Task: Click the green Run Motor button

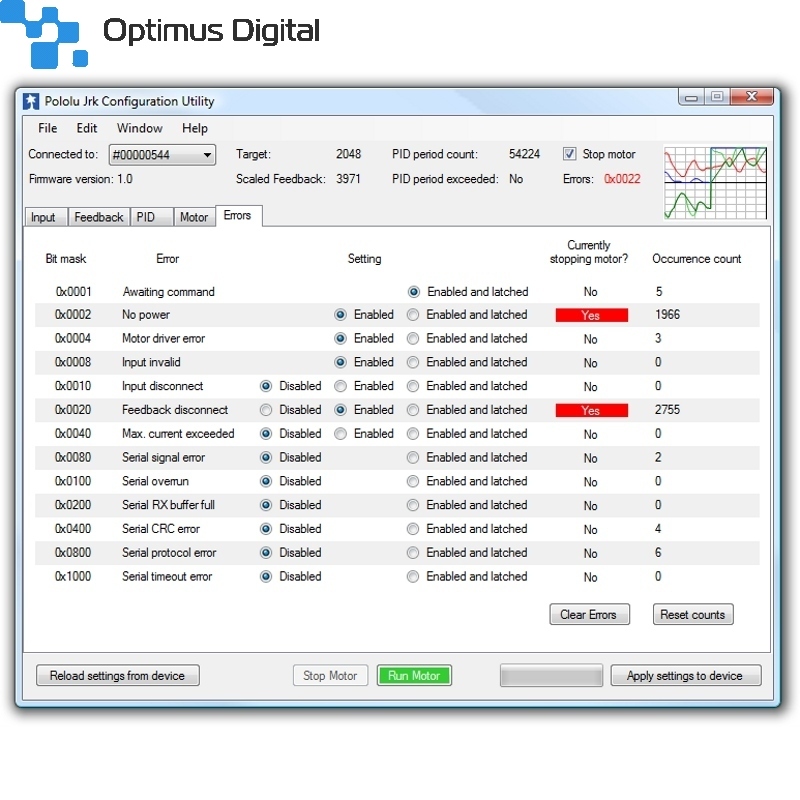Action: (x=414, y=676)
